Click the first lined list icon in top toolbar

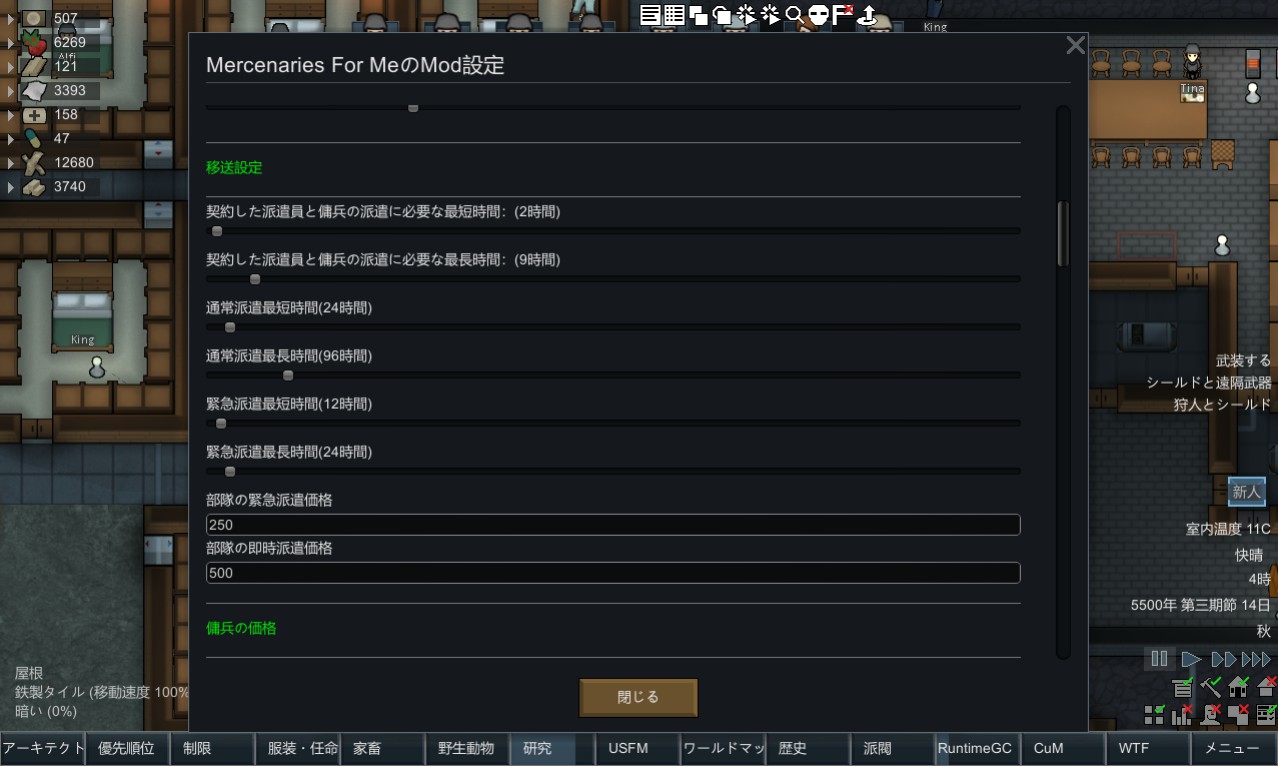click(x=651, y=14)
